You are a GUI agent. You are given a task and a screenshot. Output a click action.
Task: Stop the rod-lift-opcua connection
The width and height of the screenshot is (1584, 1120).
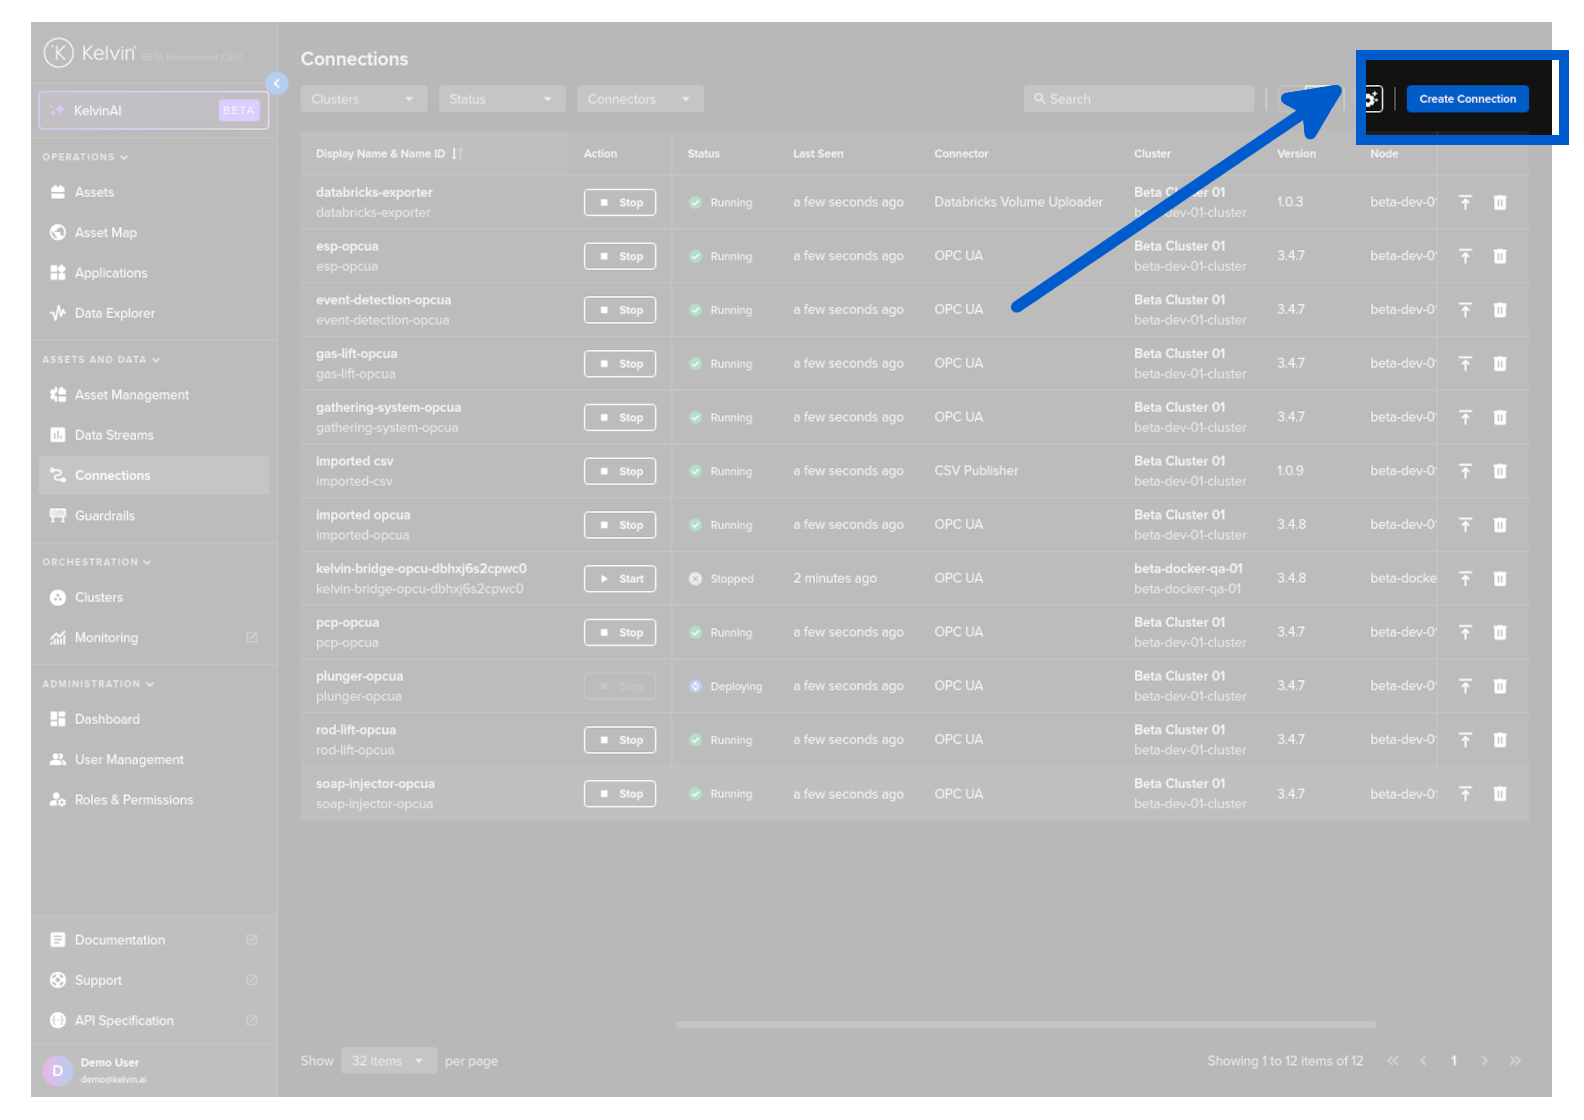click(620, 741)
